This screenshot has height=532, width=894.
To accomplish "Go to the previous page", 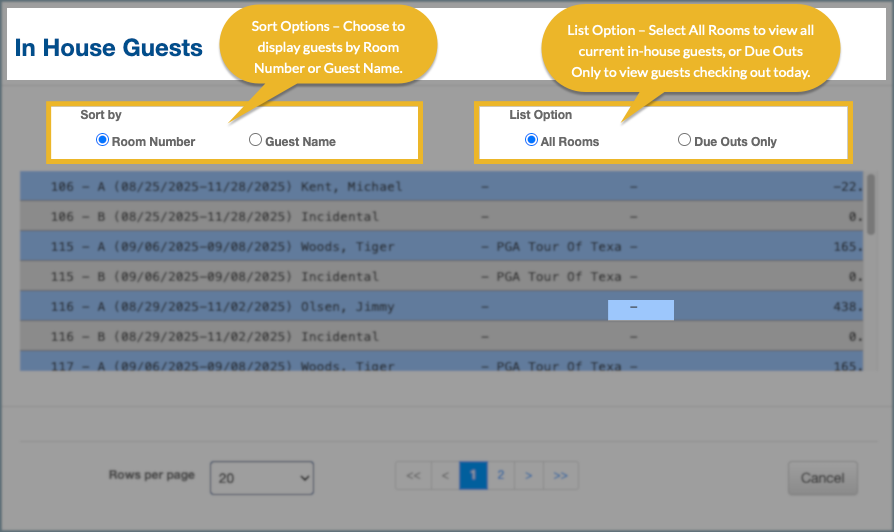I will point(445,476).
